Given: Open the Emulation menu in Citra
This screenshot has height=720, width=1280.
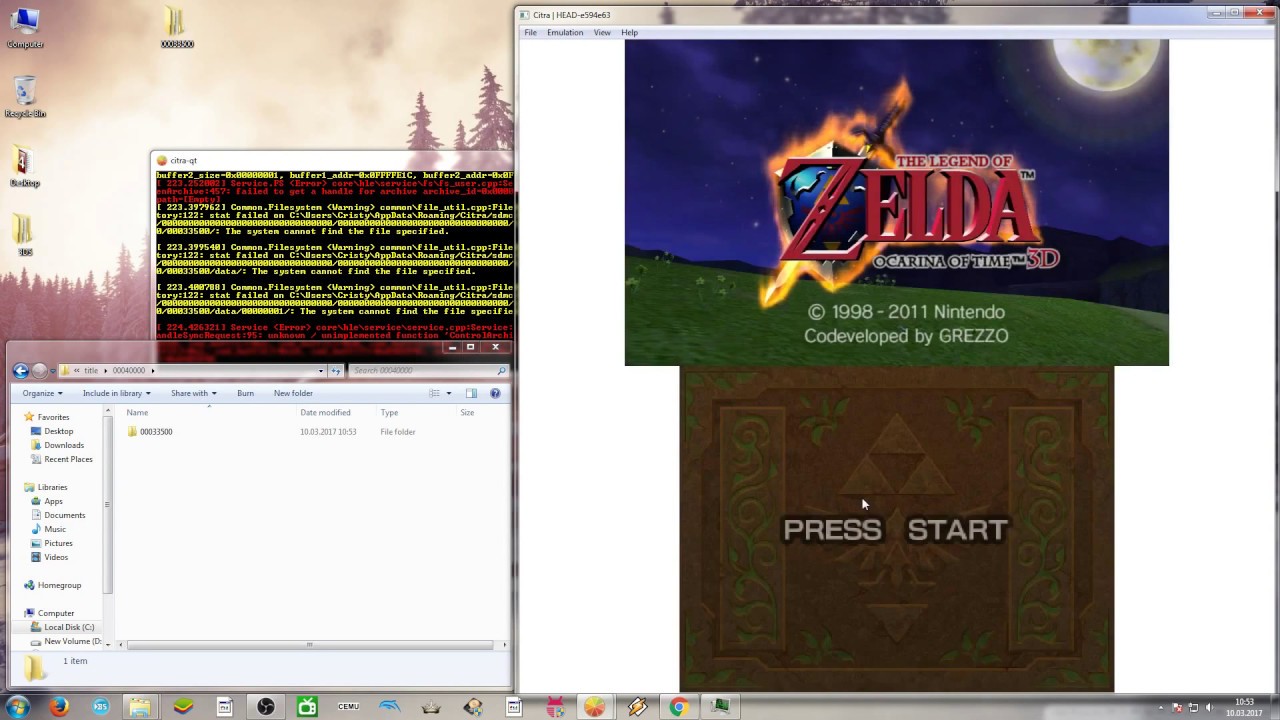Looking at the screenshot, I should 565,33.
